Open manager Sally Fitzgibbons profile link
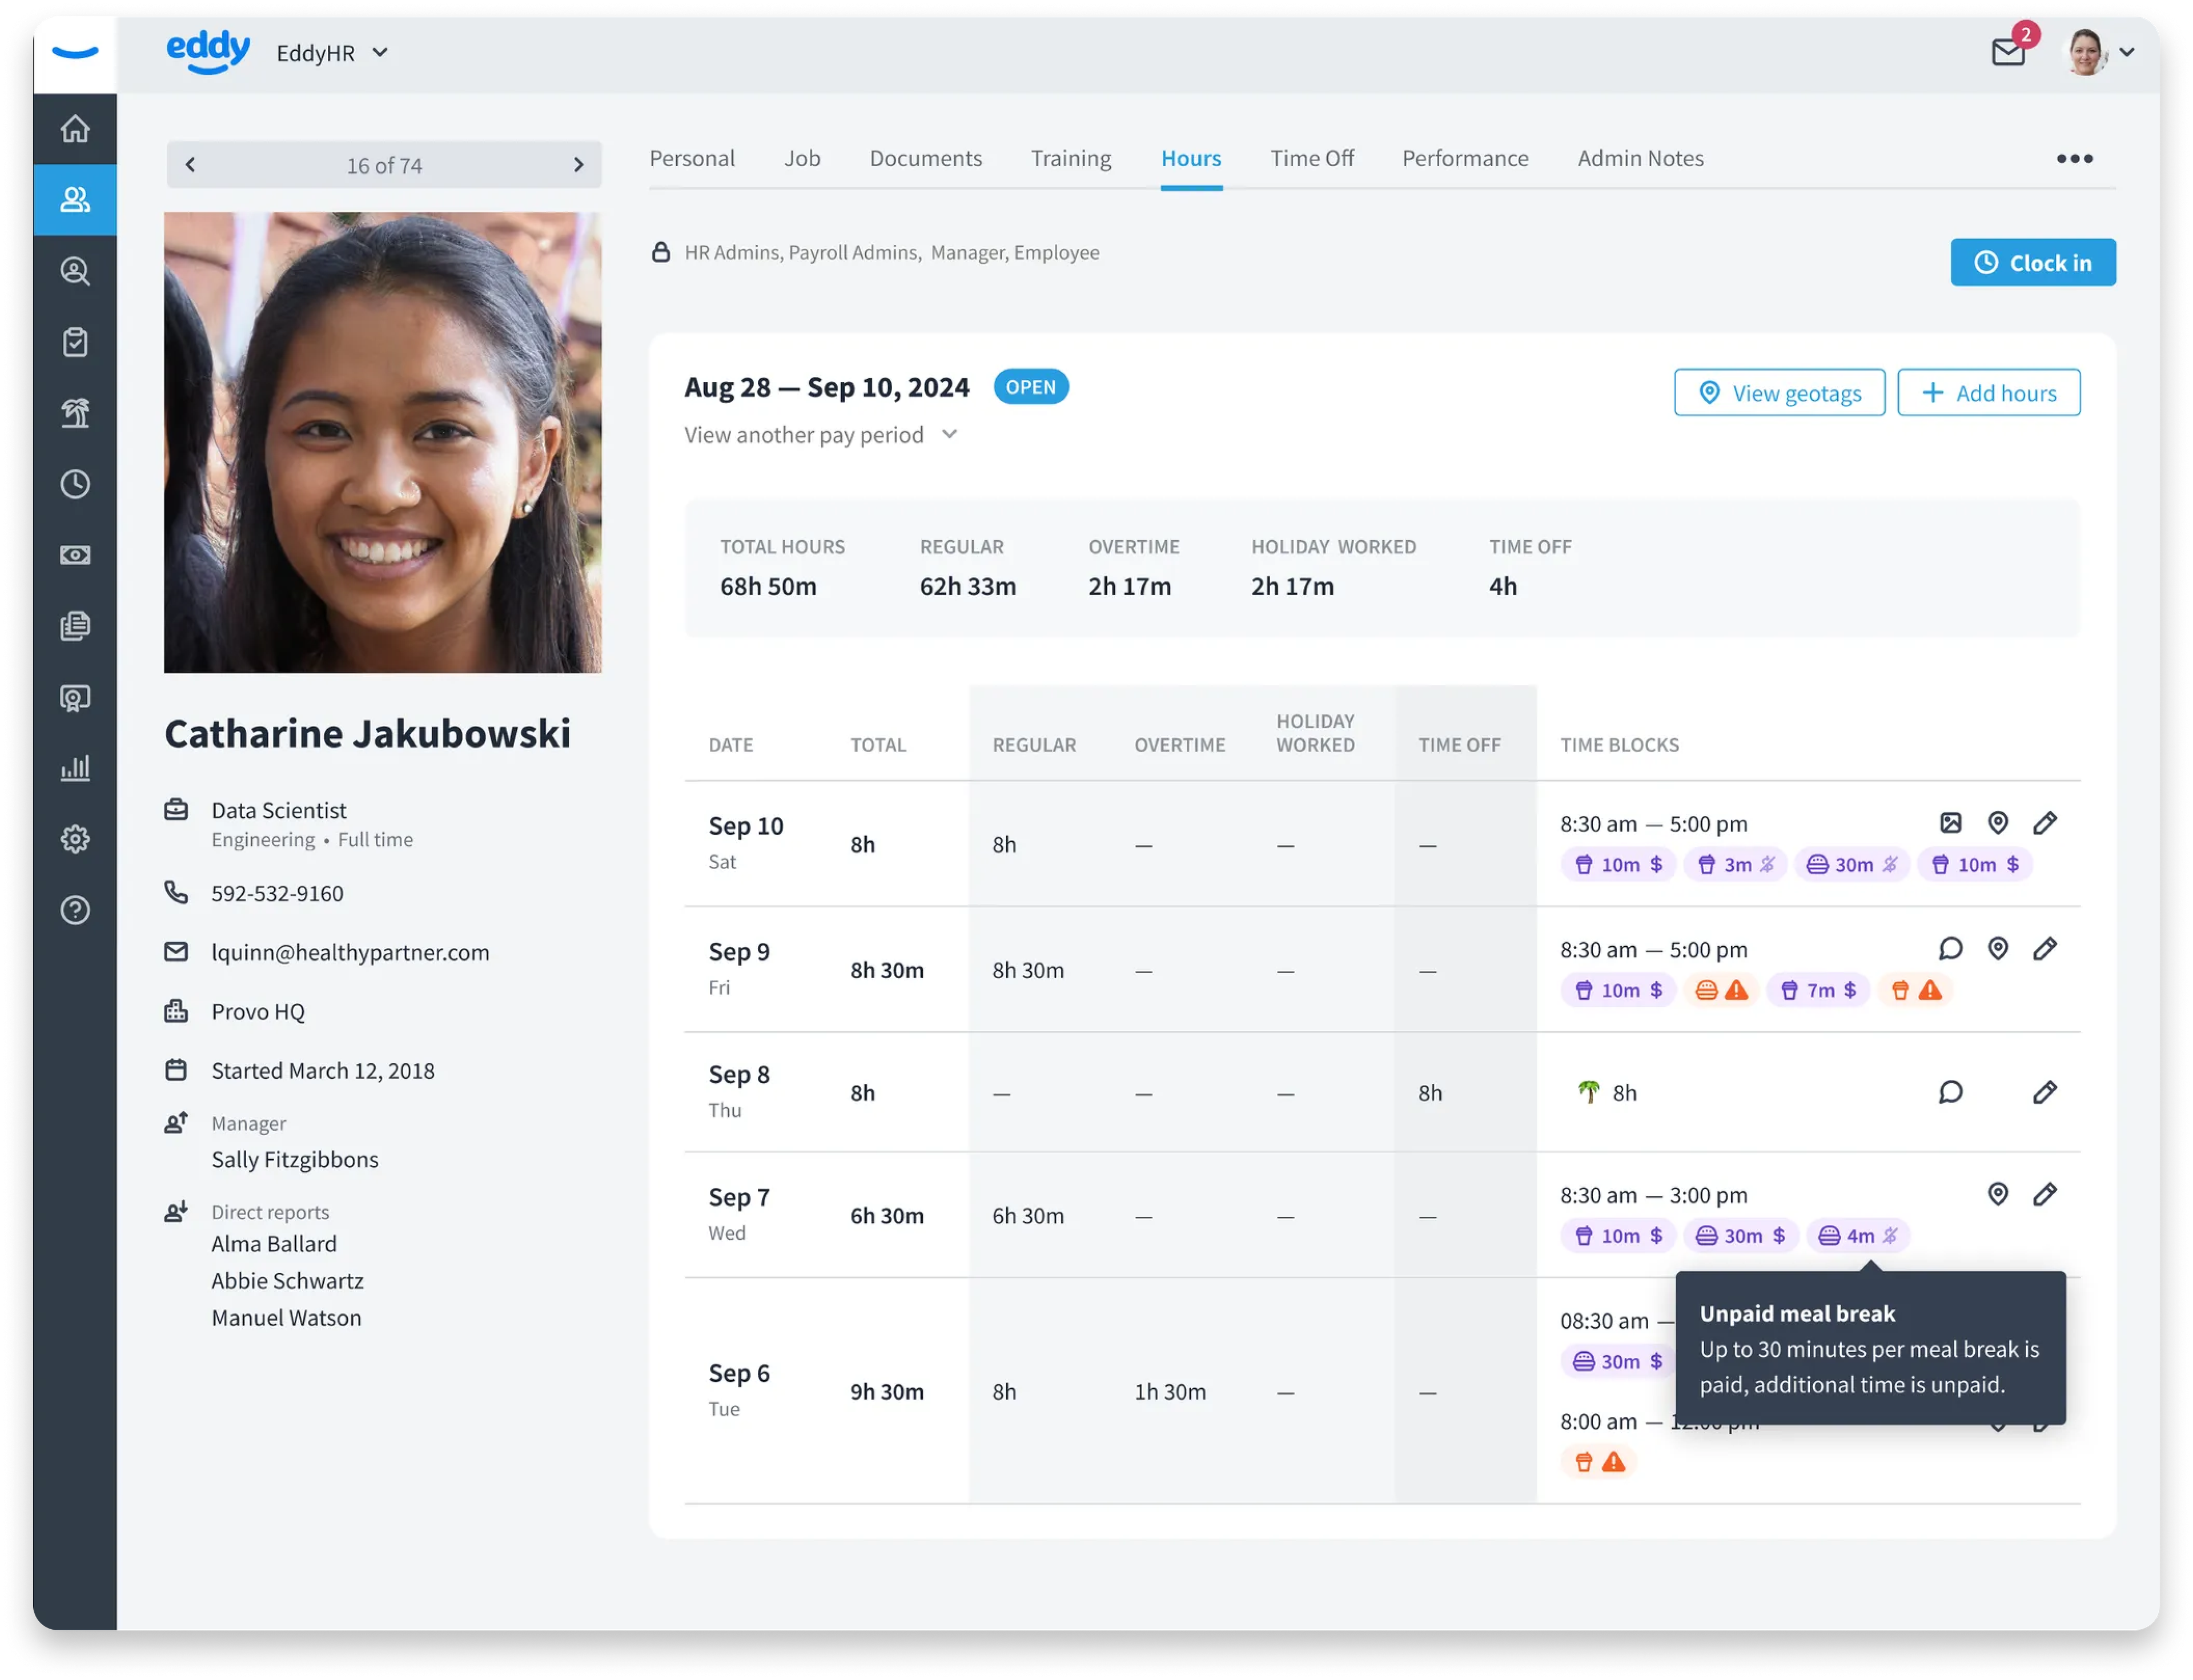Screen dimensions: 2193x1680 (x=295, y=1159)
